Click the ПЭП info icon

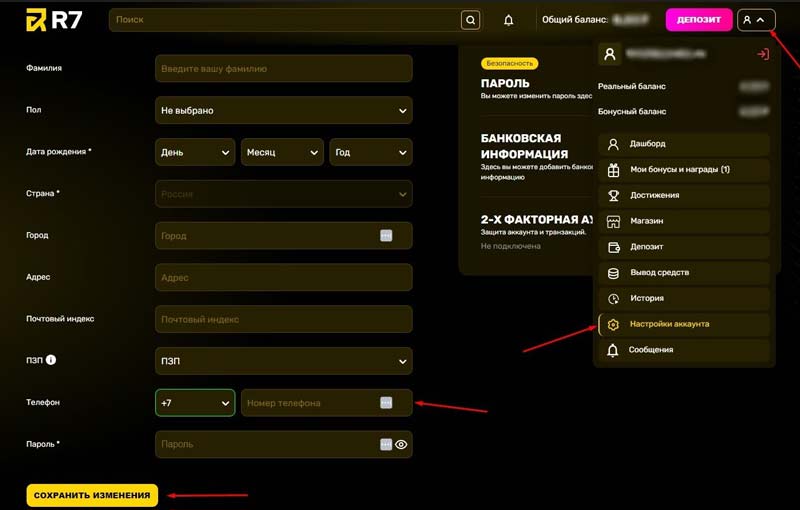(51, 360)
